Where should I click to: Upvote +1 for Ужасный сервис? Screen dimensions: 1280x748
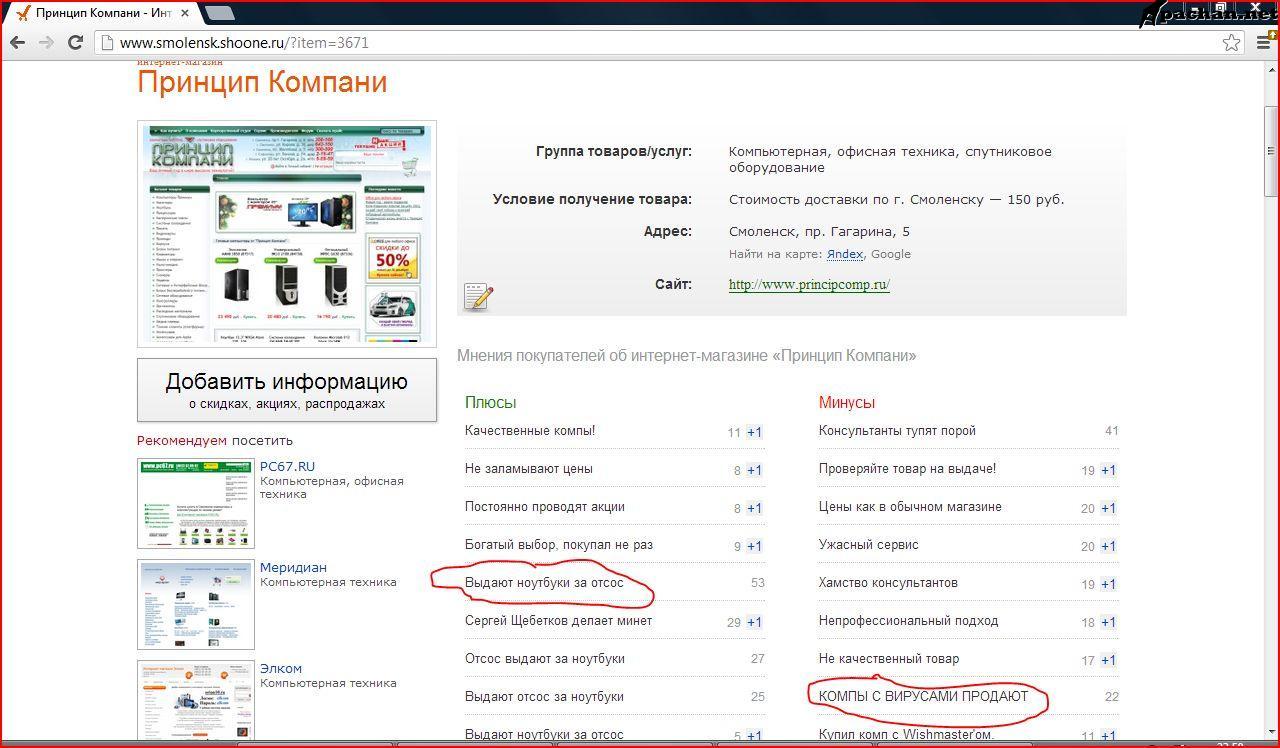tap(1108, 546)
